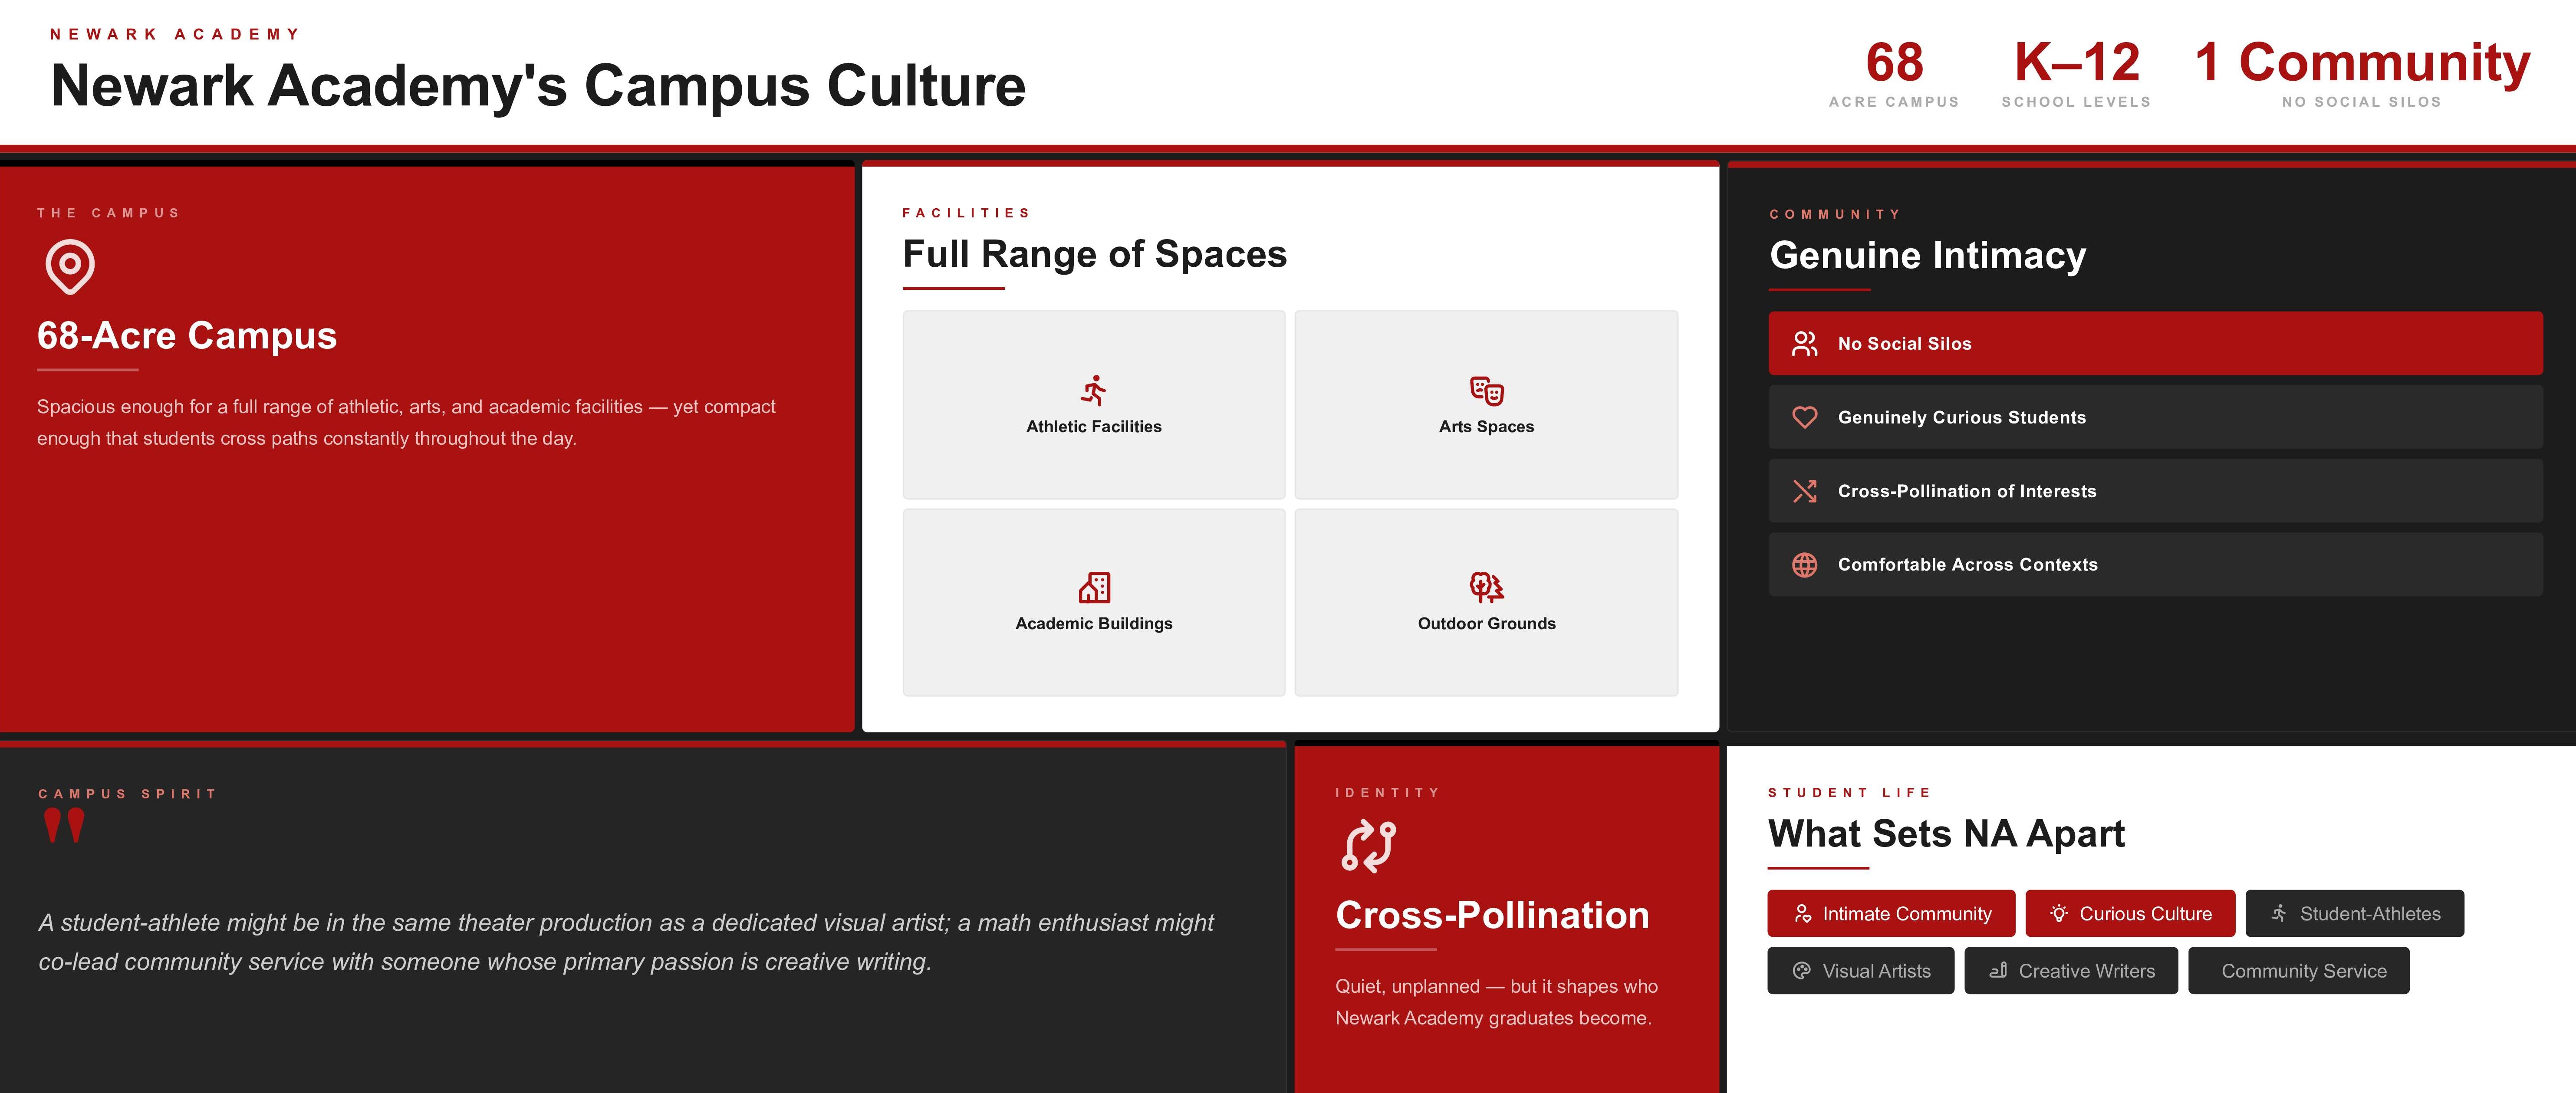Click the Student-Athletes tag

click(2354, 914)
